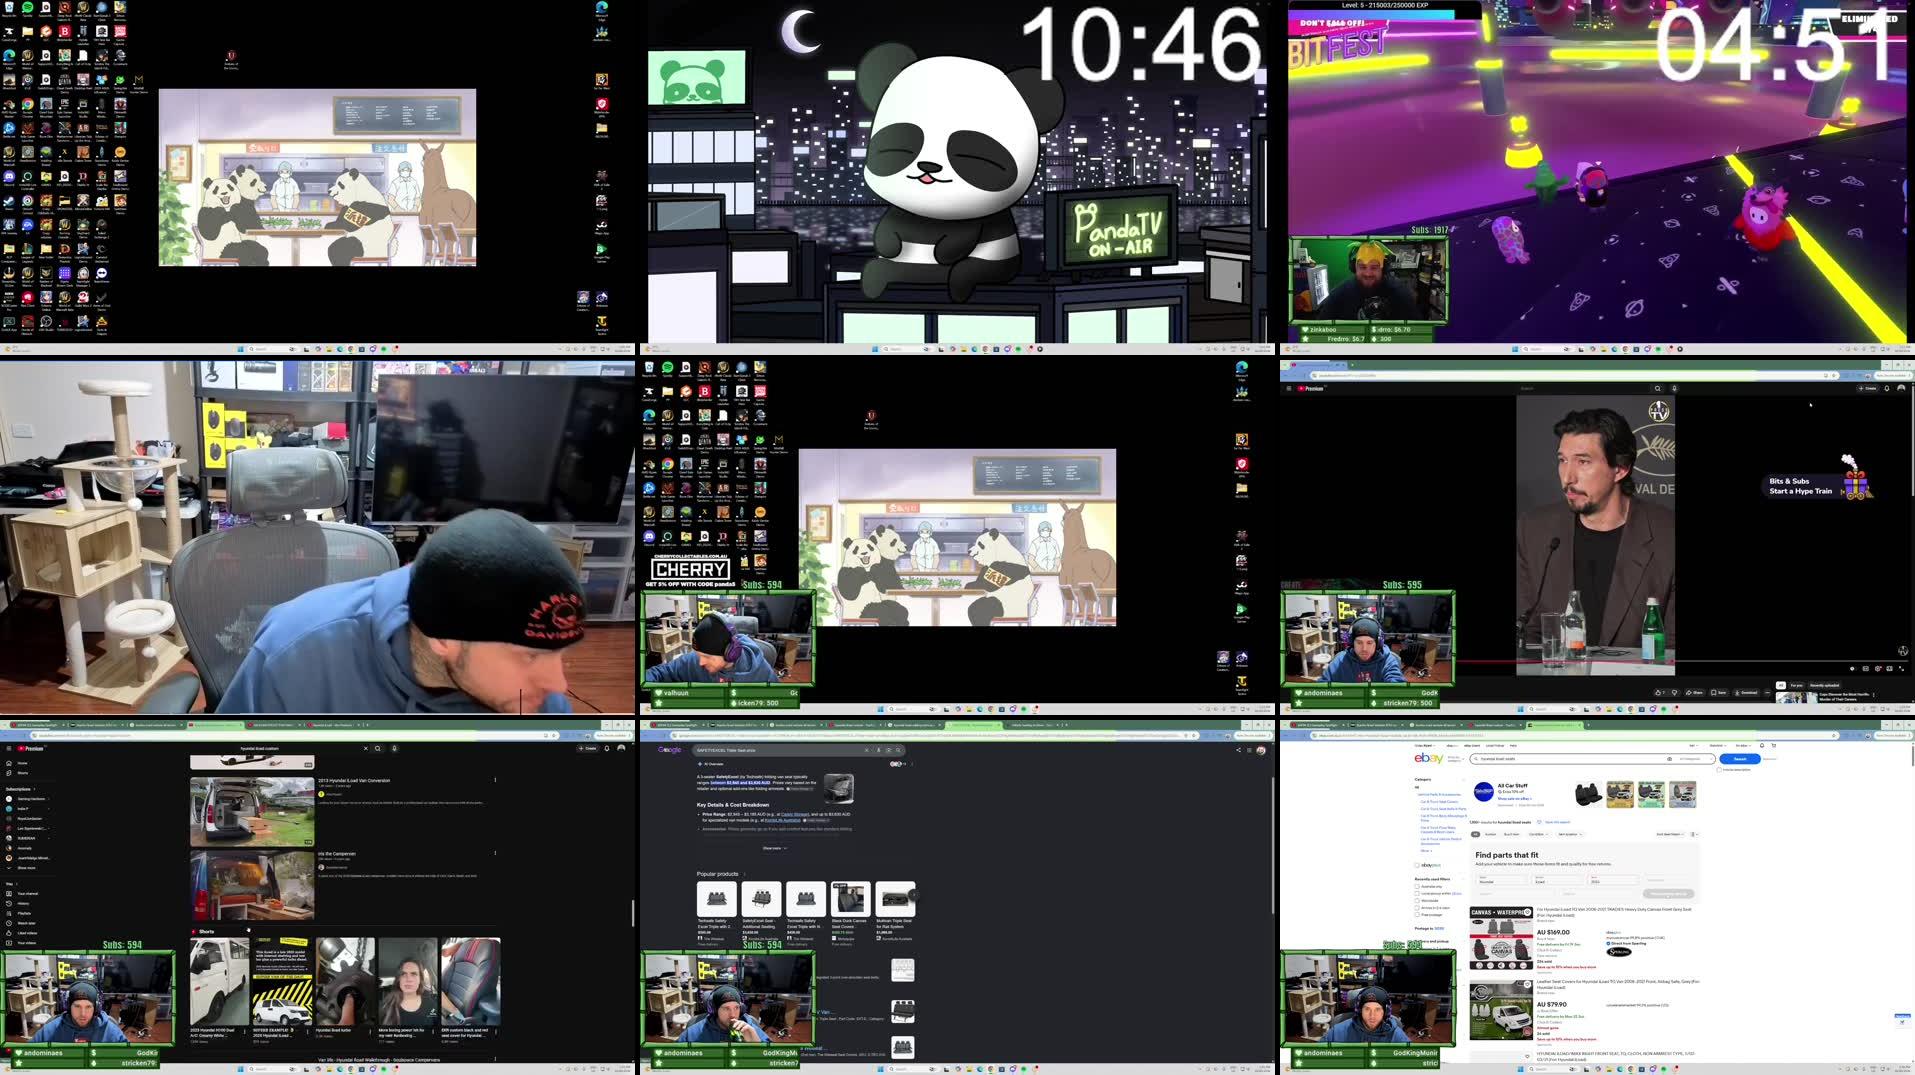Clear Google search box with X icon

[867, 750]
